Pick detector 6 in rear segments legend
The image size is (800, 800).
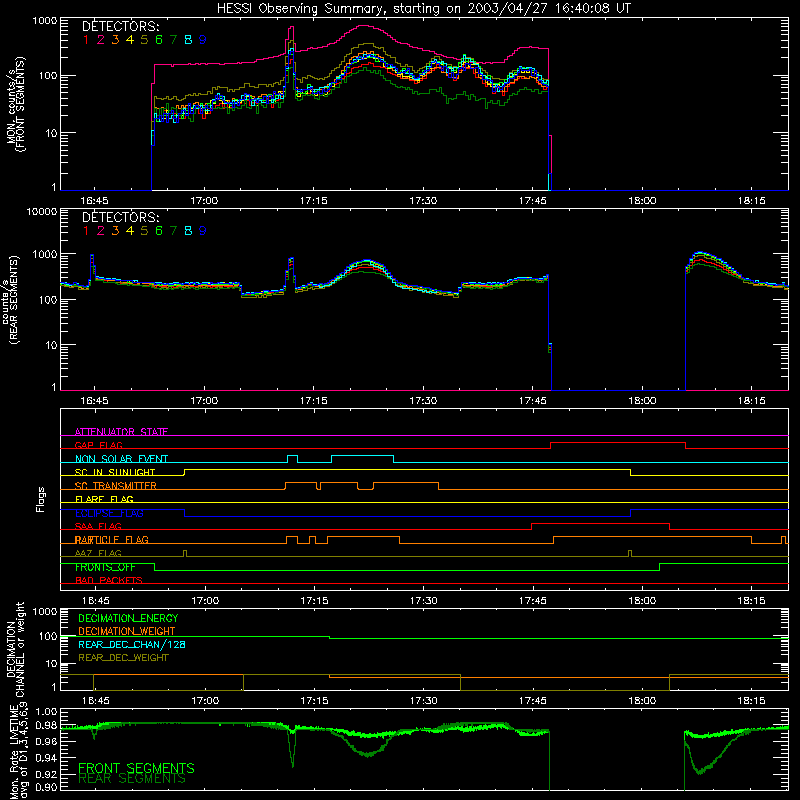[x=159, y=231]
